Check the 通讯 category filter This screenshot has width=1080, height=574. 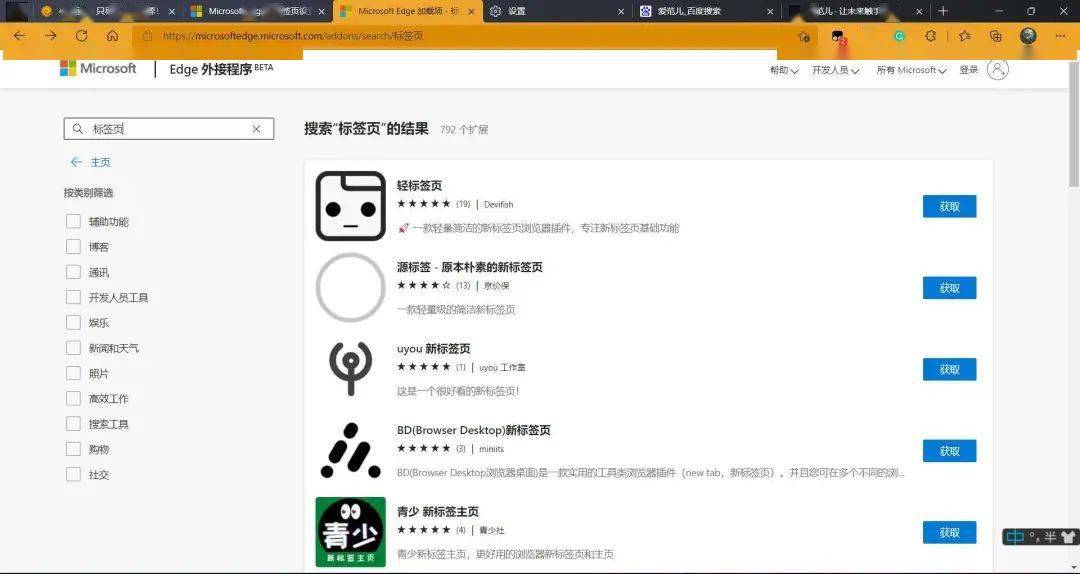coord(73,272)
